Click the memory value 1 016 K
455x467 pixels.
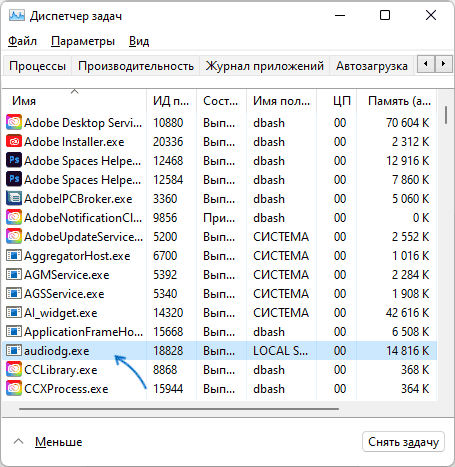click(410, 256)
